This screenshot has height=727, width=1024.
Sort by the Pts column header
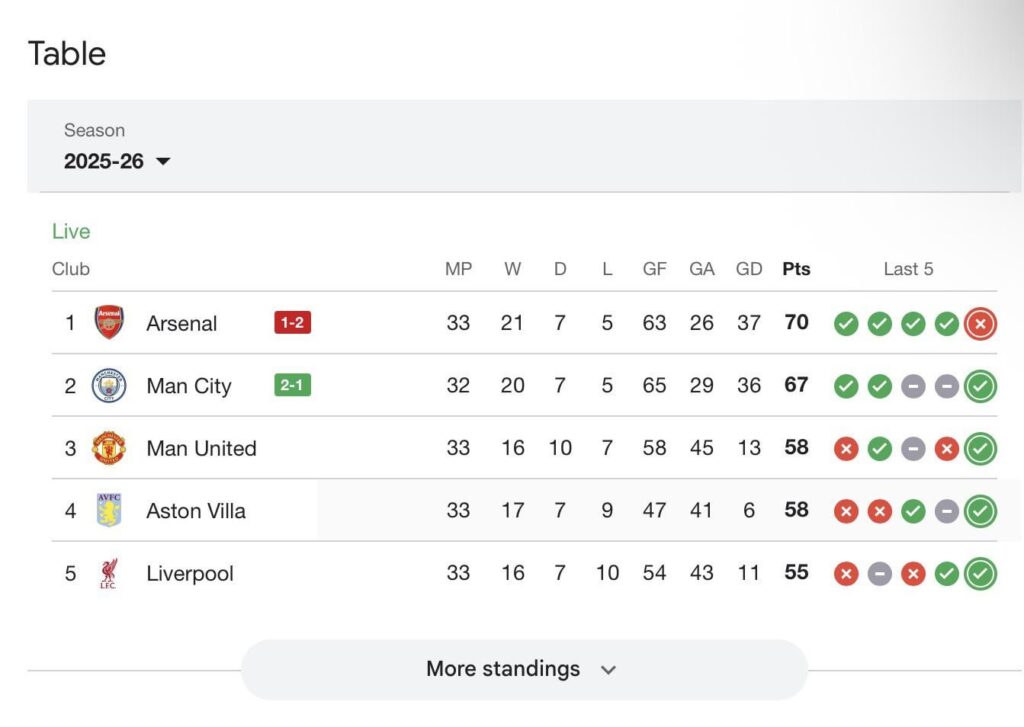(796, 268)
